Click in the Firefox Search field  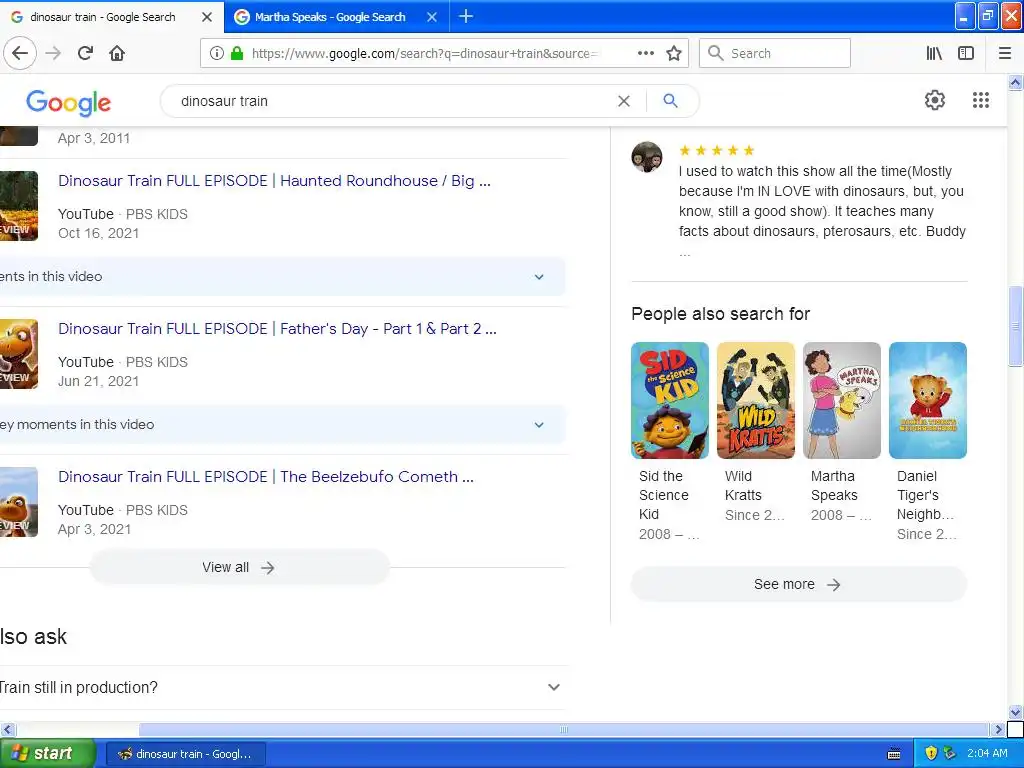point(775,53)
